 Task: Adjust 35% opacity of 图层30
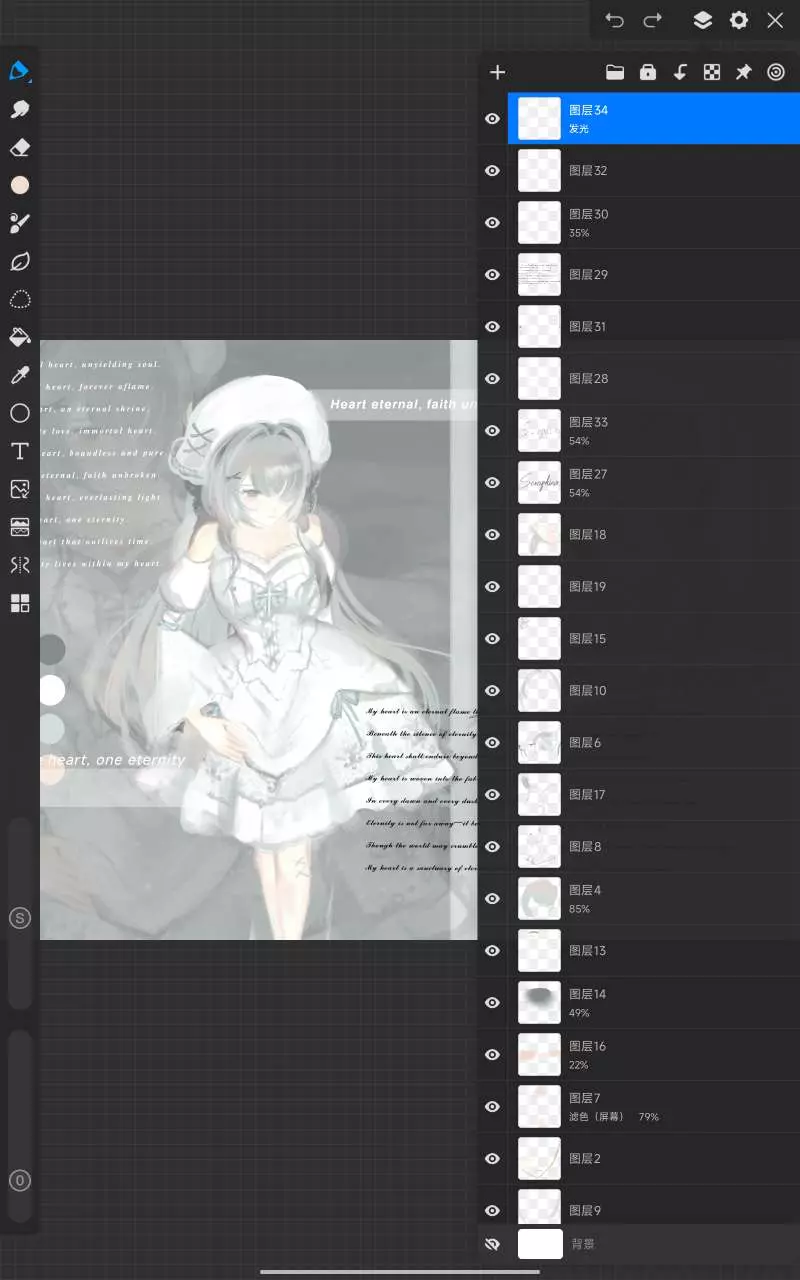(x=579, y=233)
